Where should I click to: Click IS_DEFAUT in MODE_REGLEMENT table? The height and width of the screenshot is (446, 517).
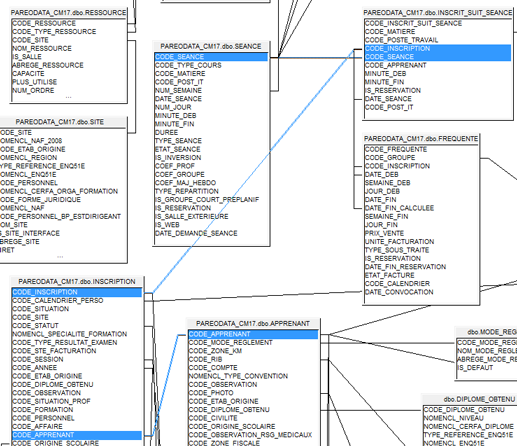pyautogui.click(x=475, y=368)
